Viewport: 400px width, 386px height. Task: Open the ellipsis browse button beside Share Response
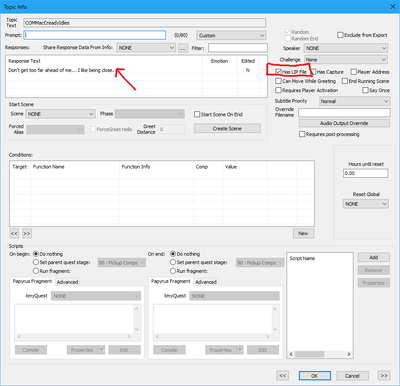pos(183,48)
